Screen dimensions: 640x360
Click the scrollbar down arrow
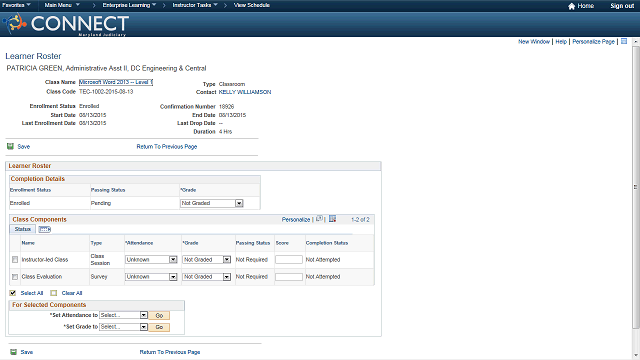pyautogui.click(x=636, y=355)
